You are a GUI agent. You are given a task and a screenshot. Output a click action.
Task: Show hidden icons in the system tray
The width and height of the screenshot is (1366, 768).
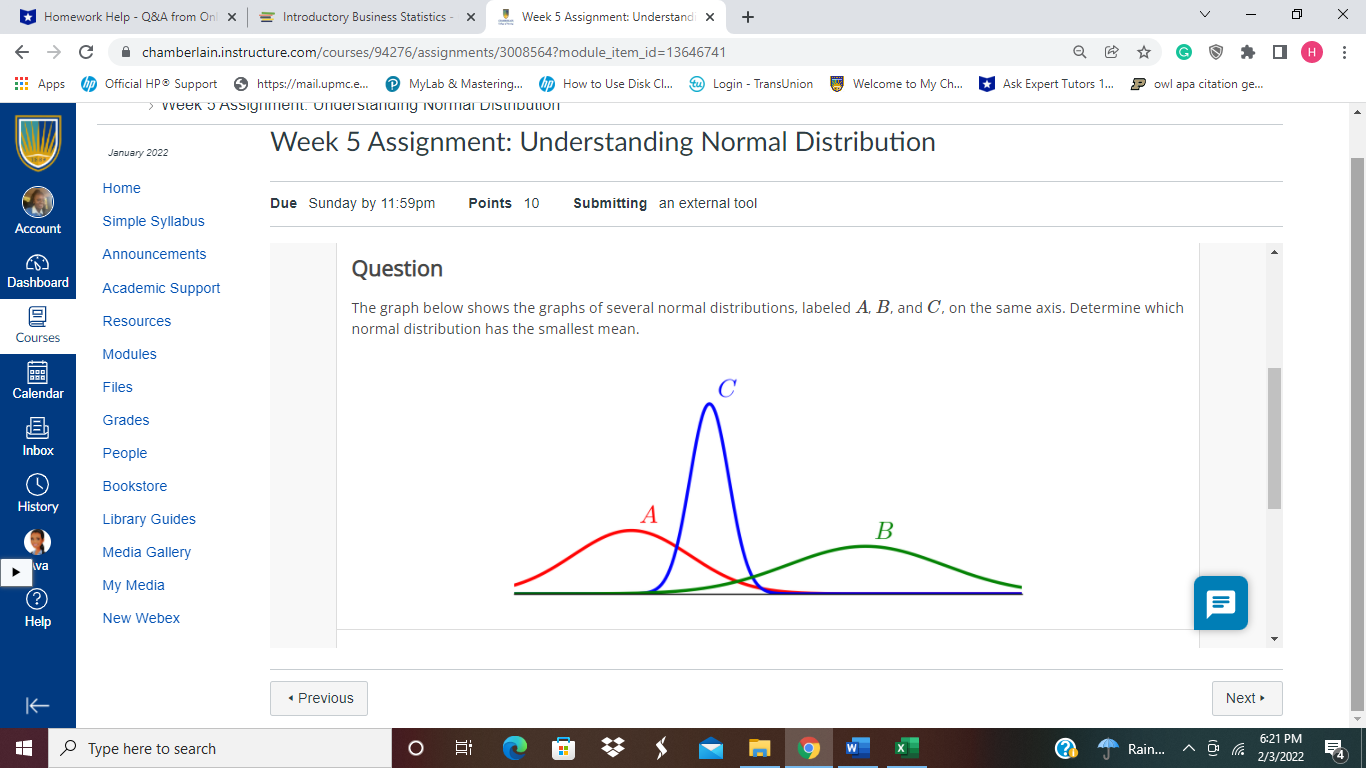(x=1189, y=748)
